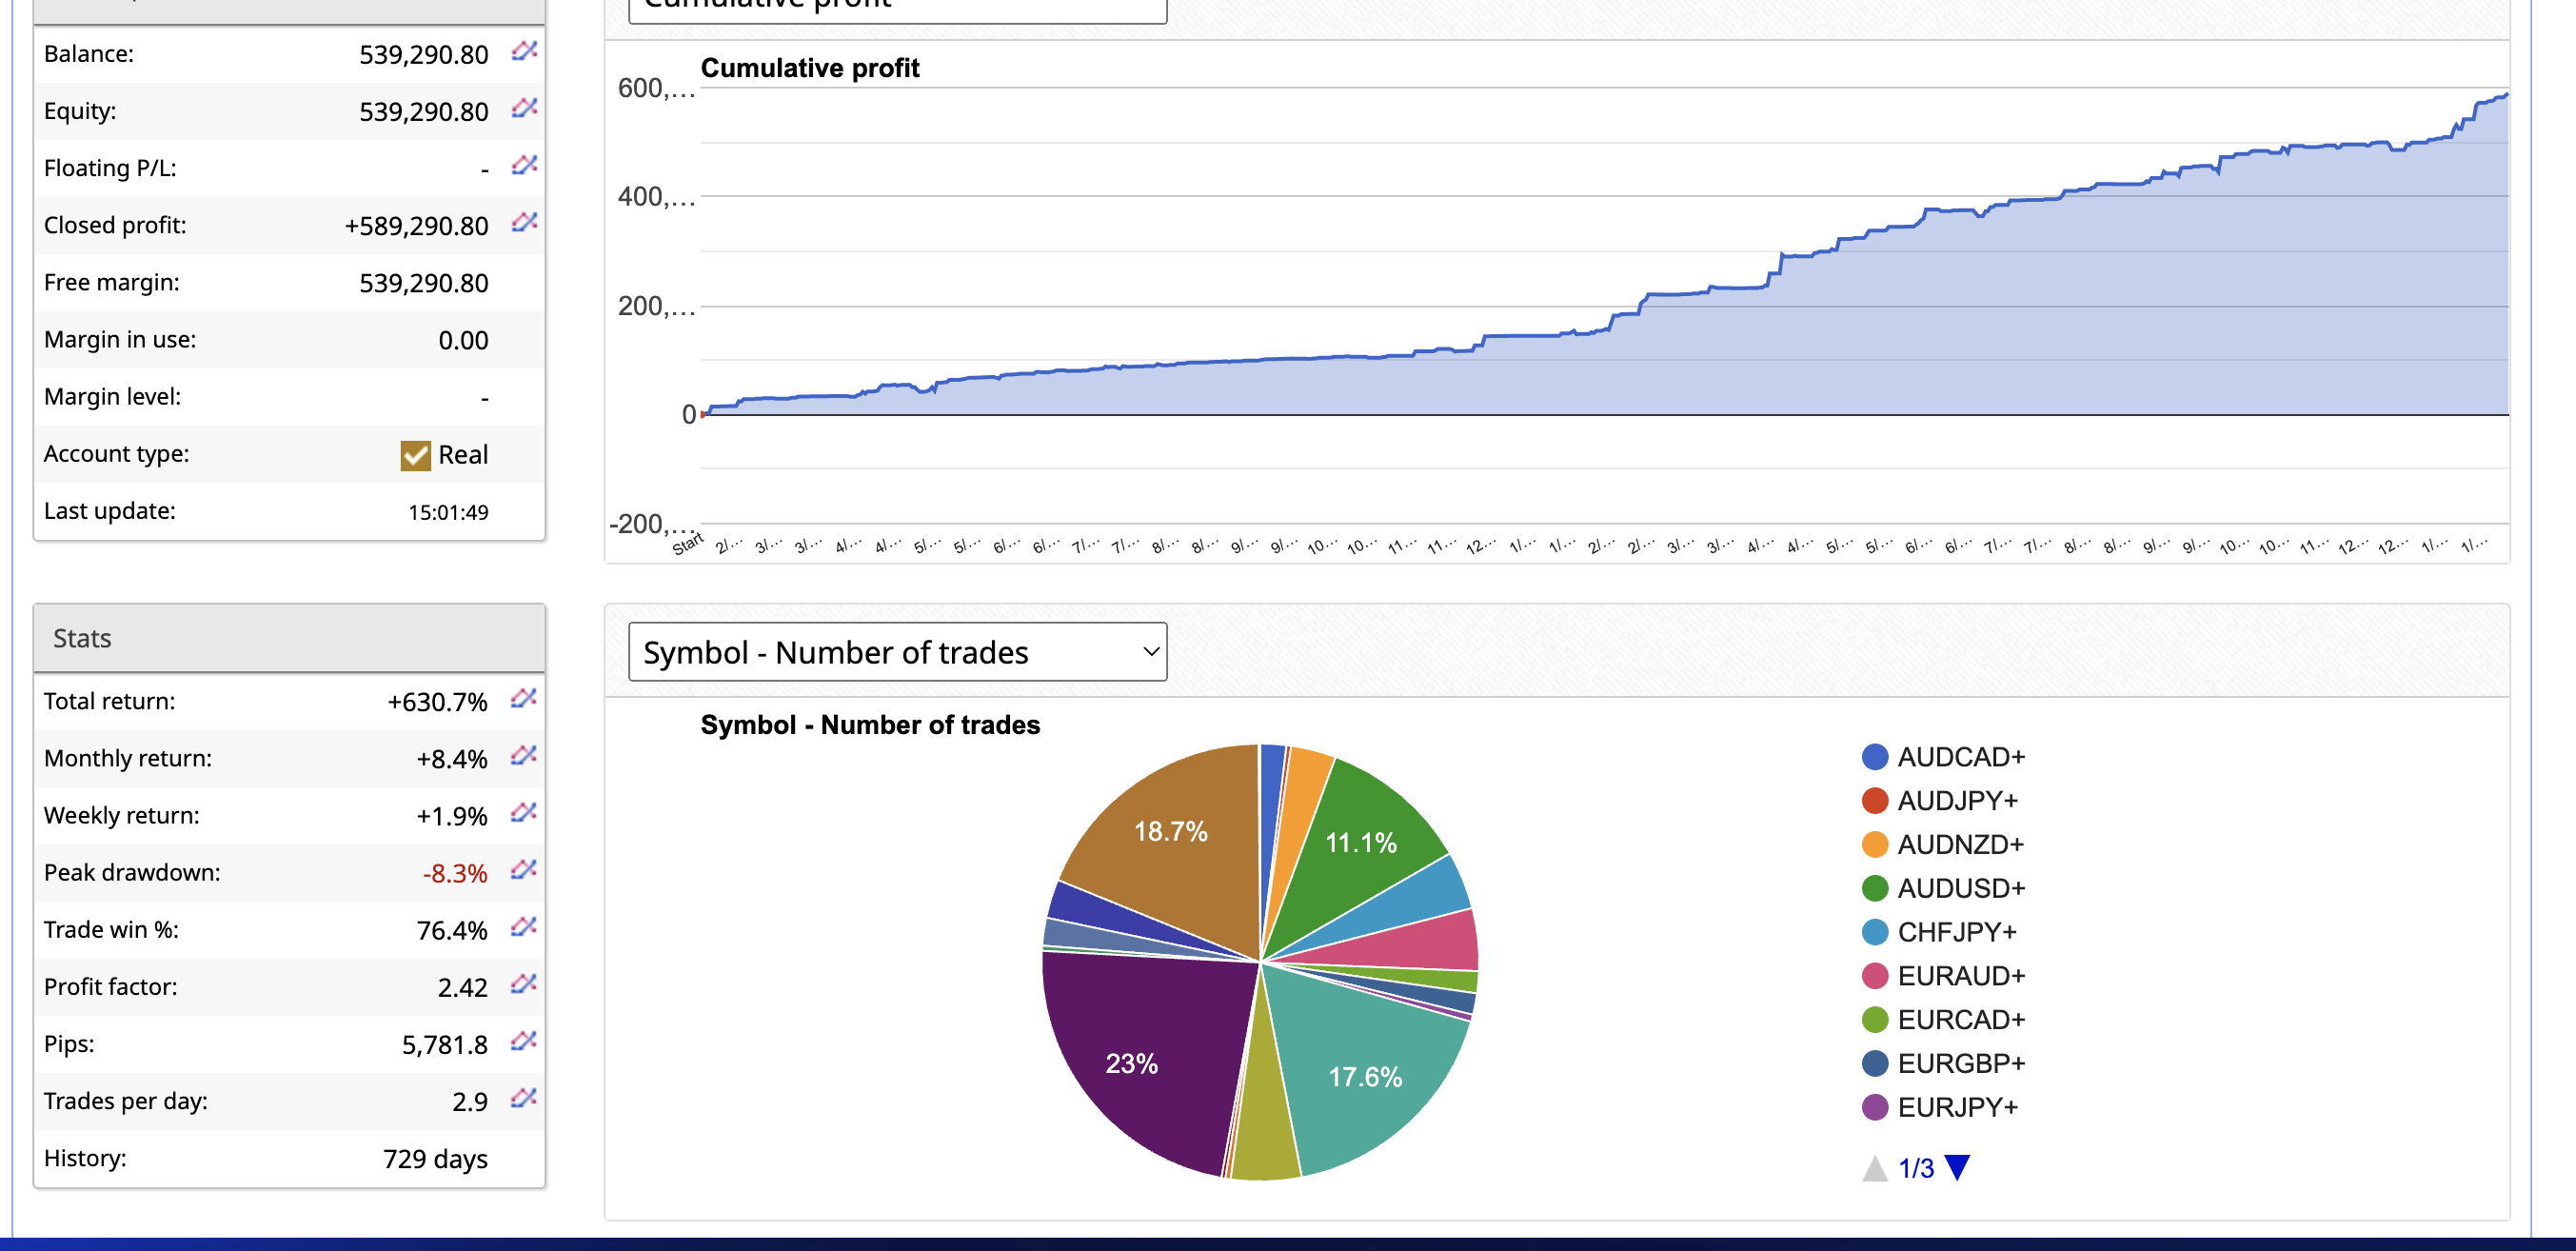Image resolution: width=2576 pixels, height=1251 pixels.
Task: Click chart icon beside Trades per day
Action: click(x=523, y=1097)
